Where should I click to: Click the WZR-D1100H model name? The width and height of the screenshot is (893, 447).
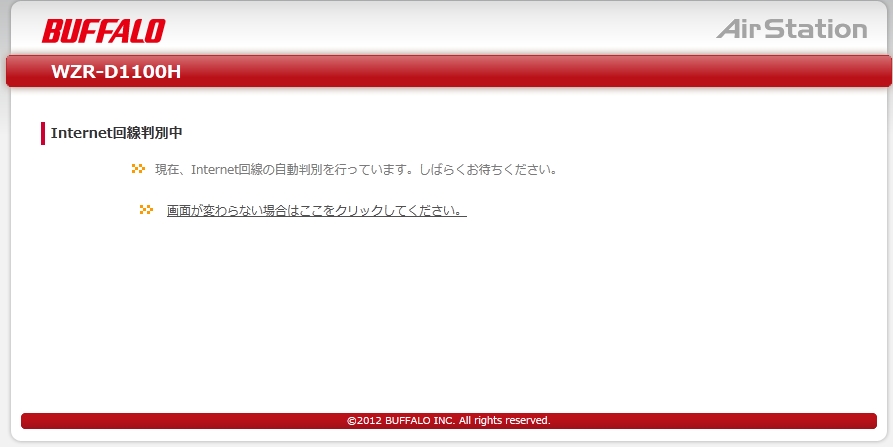tap(116, 72)
